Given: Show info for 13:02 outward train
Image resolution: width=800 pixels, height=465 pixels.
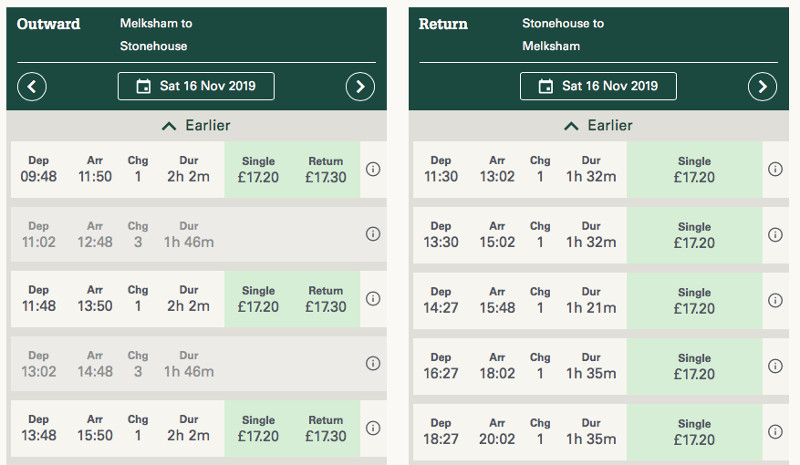Looking at the screenshot, I should pos(373,363).
